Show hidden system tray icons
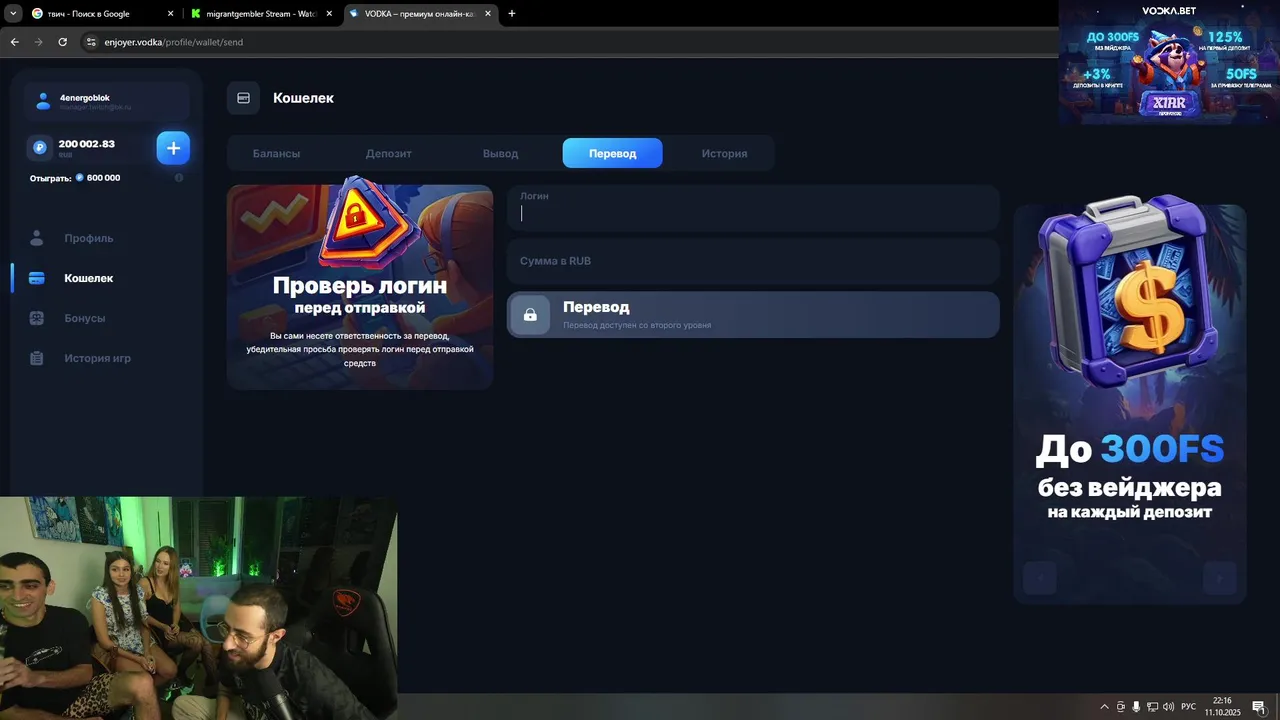The width and height of the screenshot is (1280, 720). [x=1104, y=707]
